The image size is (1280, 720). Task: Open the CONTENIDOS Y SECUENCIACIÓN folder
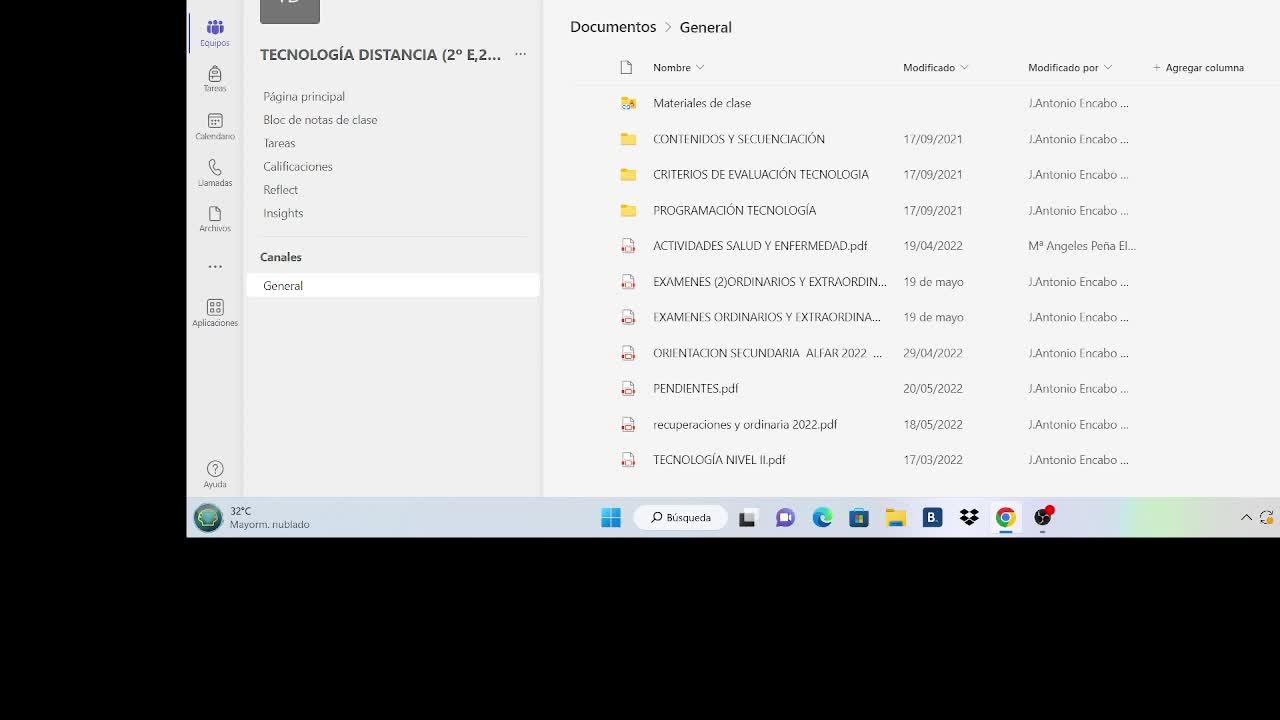tap(739, 139)
